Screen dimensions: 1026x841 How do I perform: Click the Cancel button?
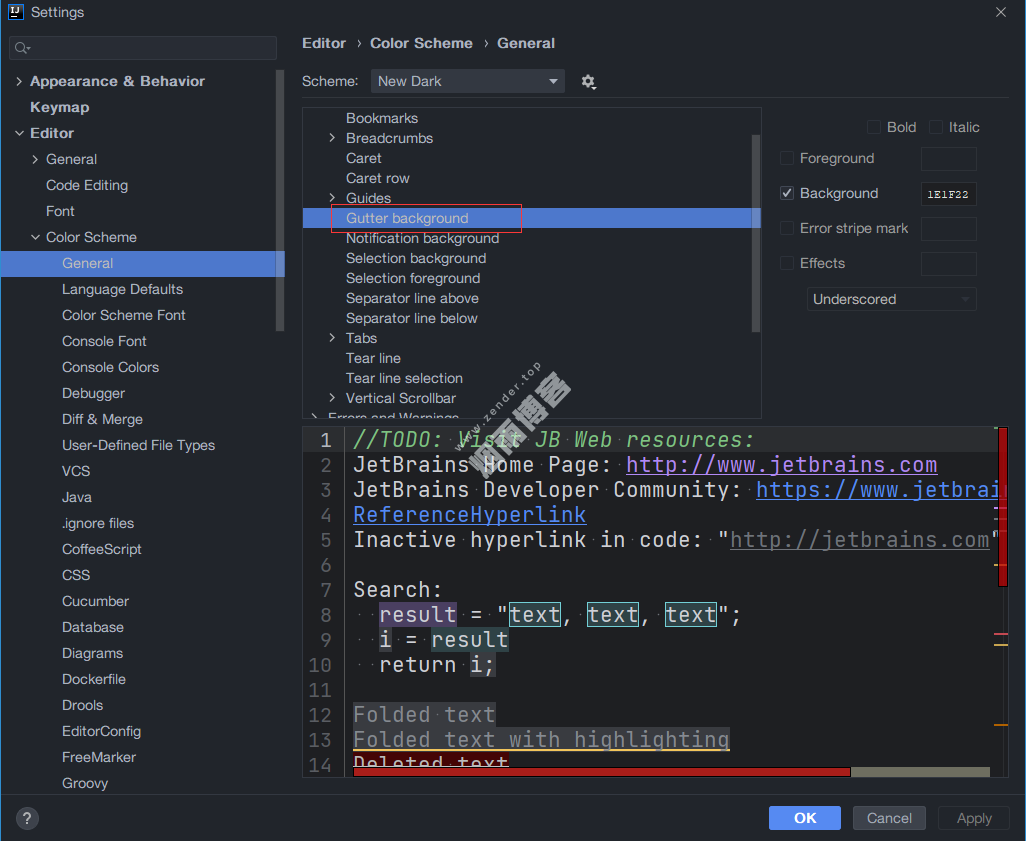point(889,818)
